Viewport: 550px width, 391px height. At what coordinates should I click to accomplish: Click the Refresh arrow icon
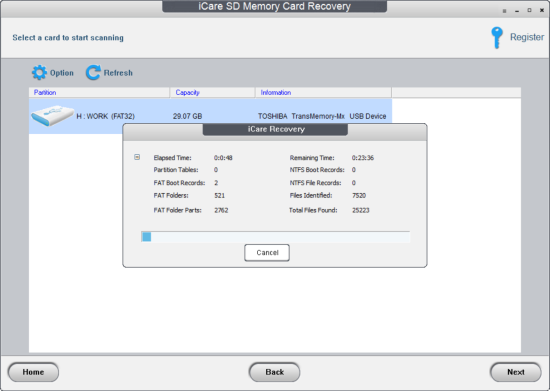click(x=93, y=73)
